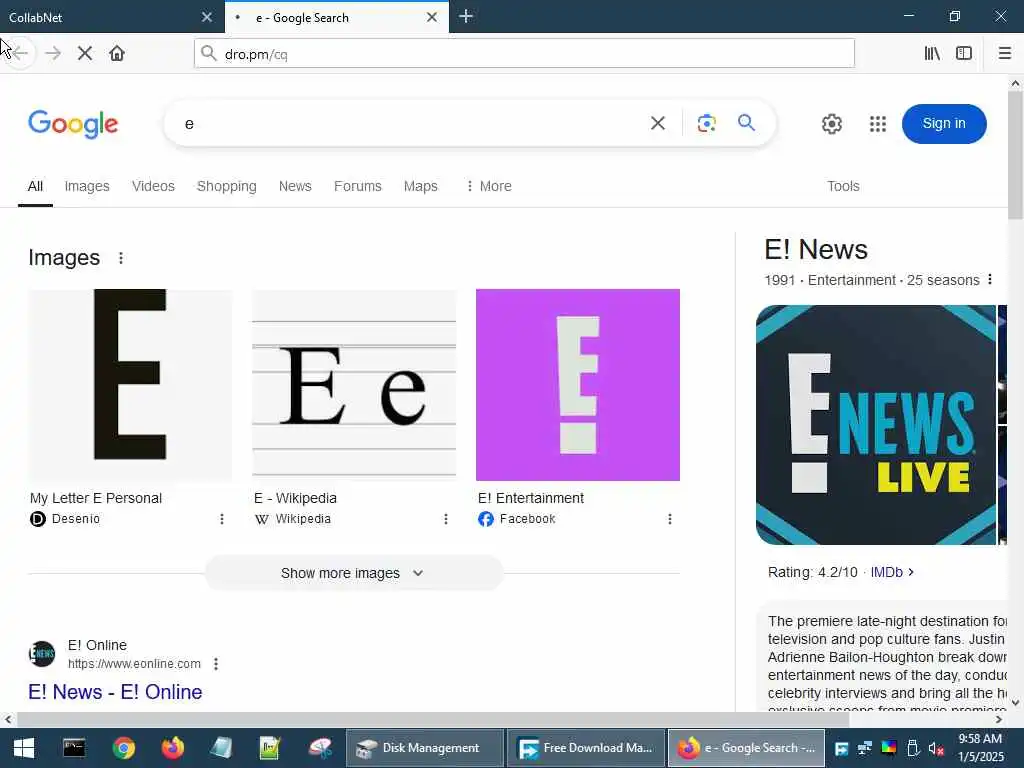Open options menu for the Desenio result
Viewport: 1024px width, 768px height.
click(x=222, y=519)
